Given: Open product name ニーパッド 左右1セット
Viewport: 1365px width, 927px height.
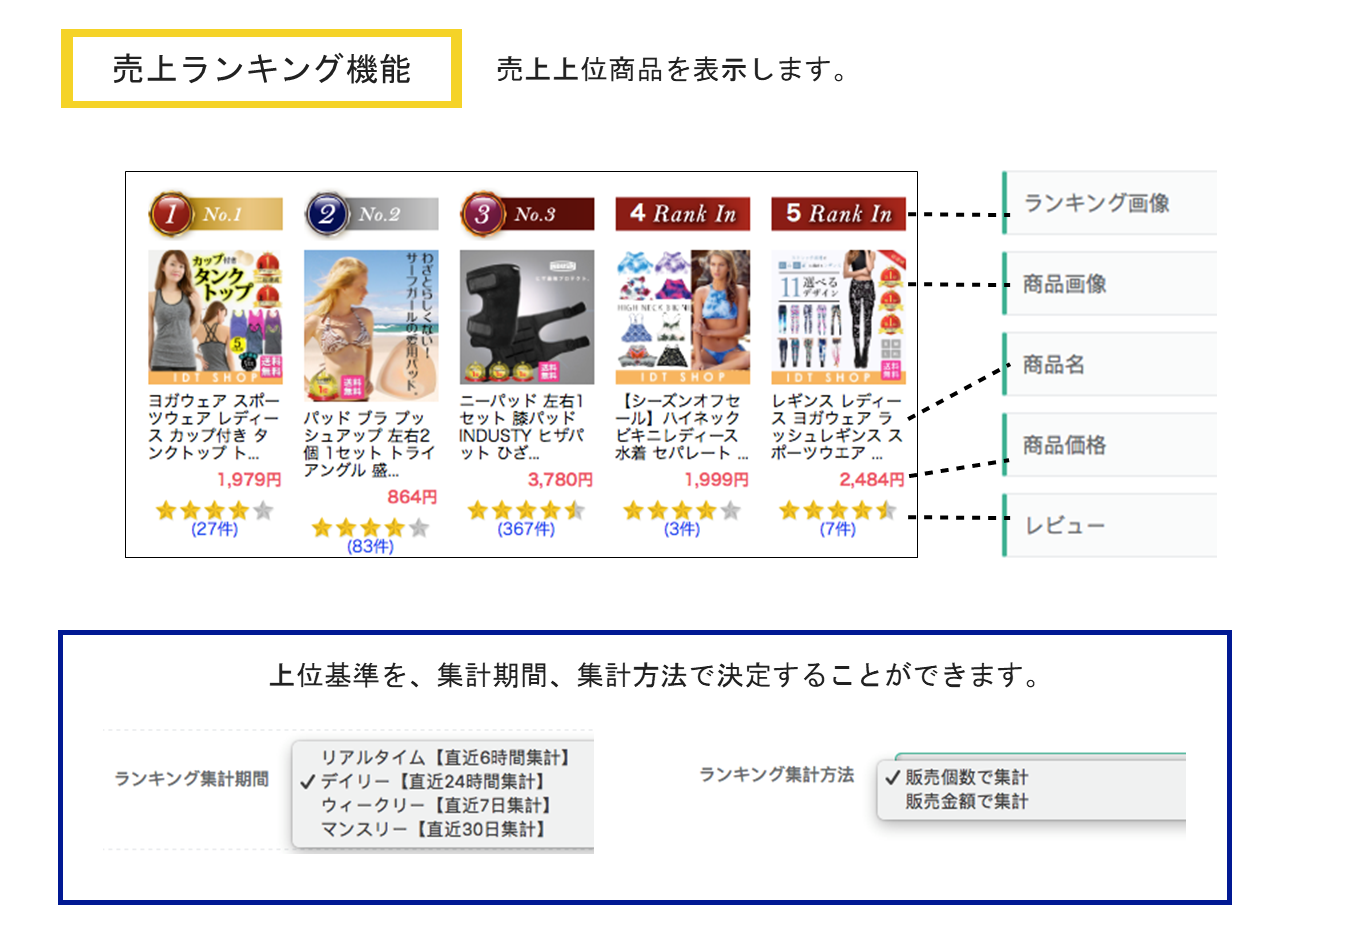Looking at the screenshot, I should [522, 427].
